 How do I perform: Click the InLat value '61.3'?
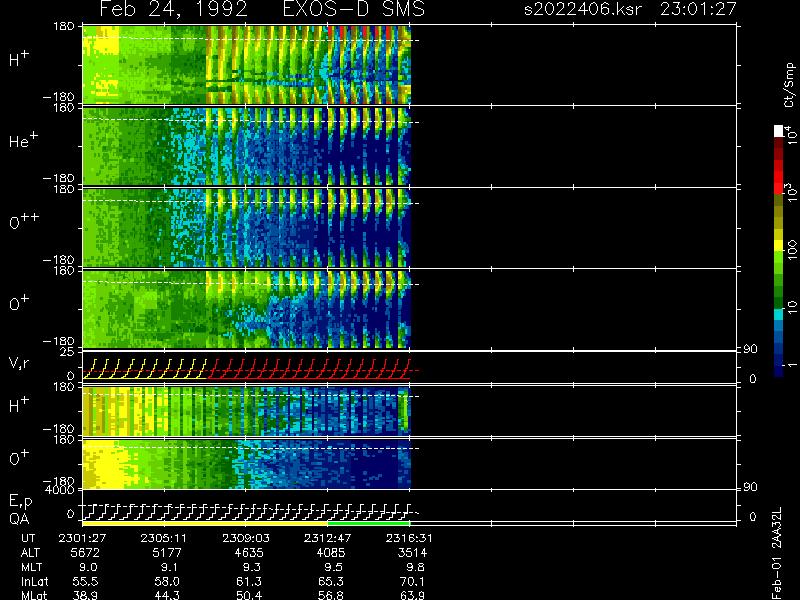[x=248, y=581]
